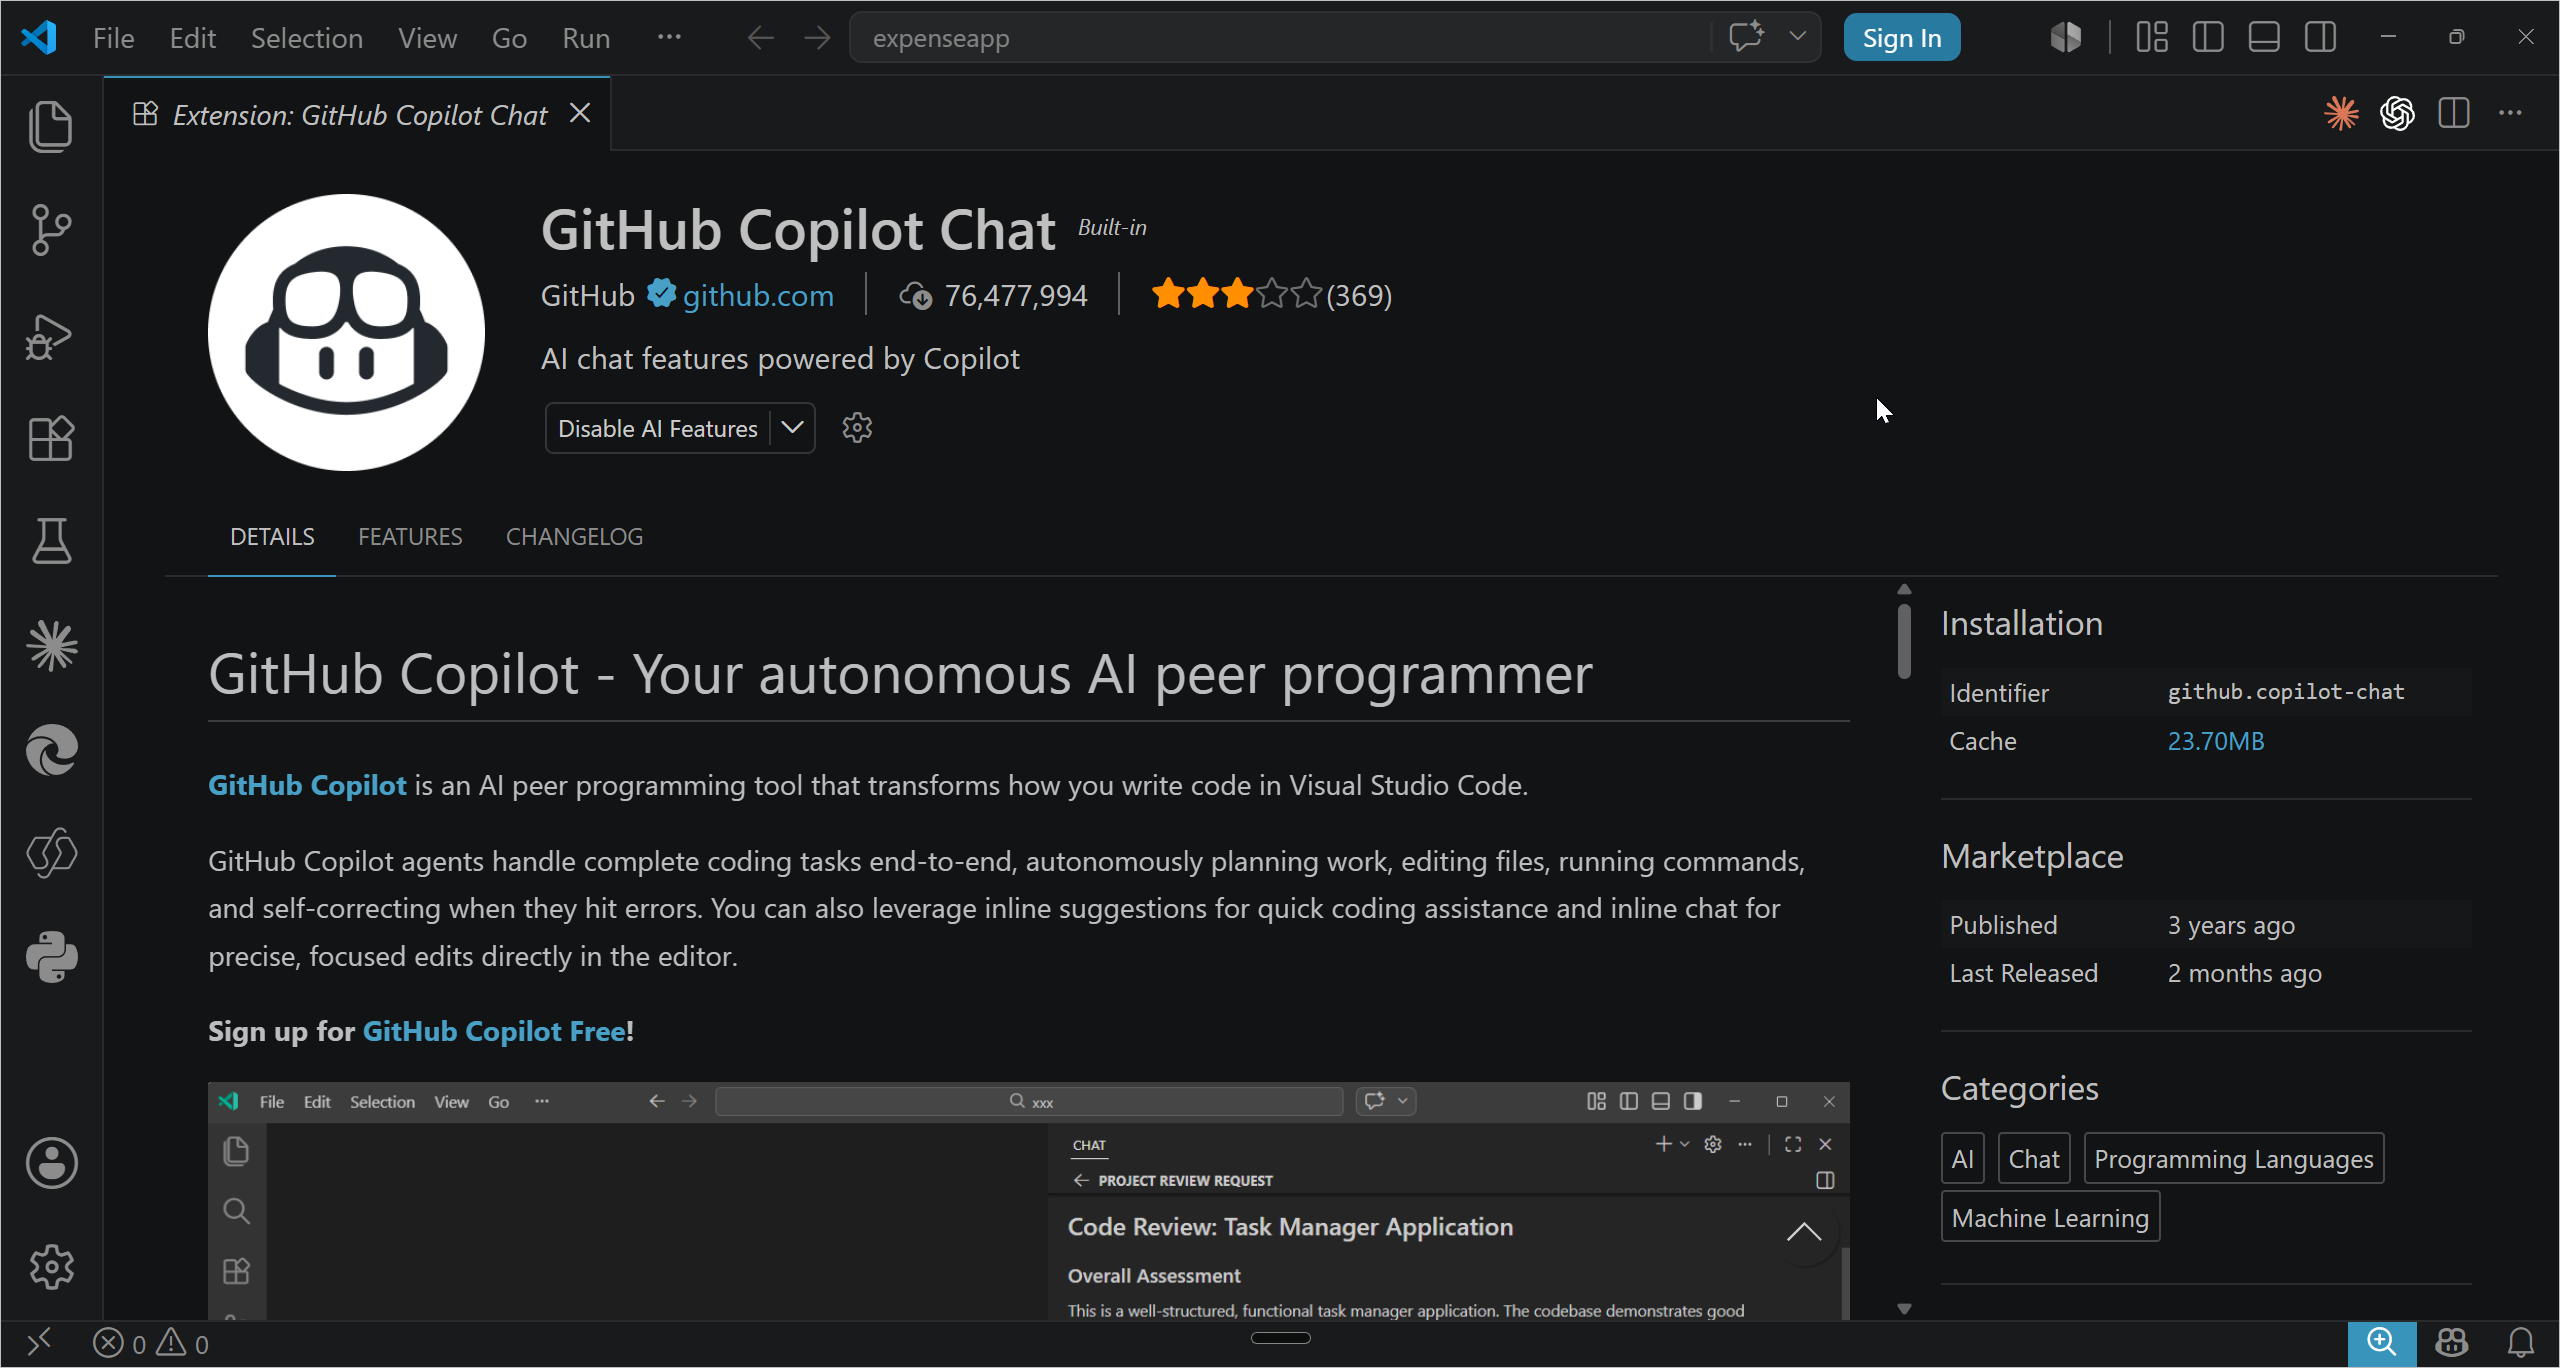Open the Copilot chat icon in title bar

(x=1746, y=37)
